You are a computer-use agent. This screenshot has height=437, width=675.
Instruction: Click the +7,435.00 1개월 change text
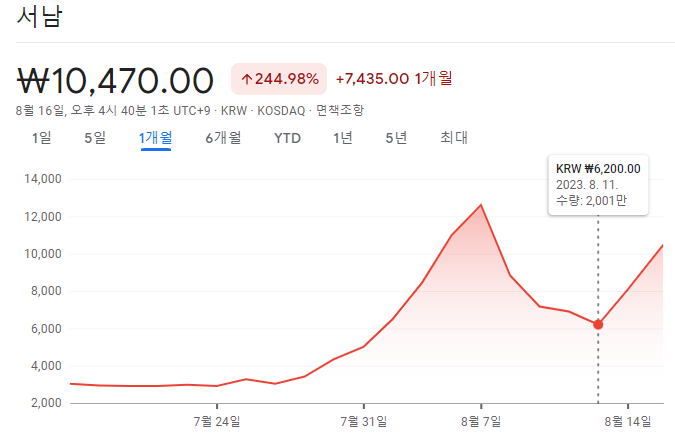[x=394, y=78]
